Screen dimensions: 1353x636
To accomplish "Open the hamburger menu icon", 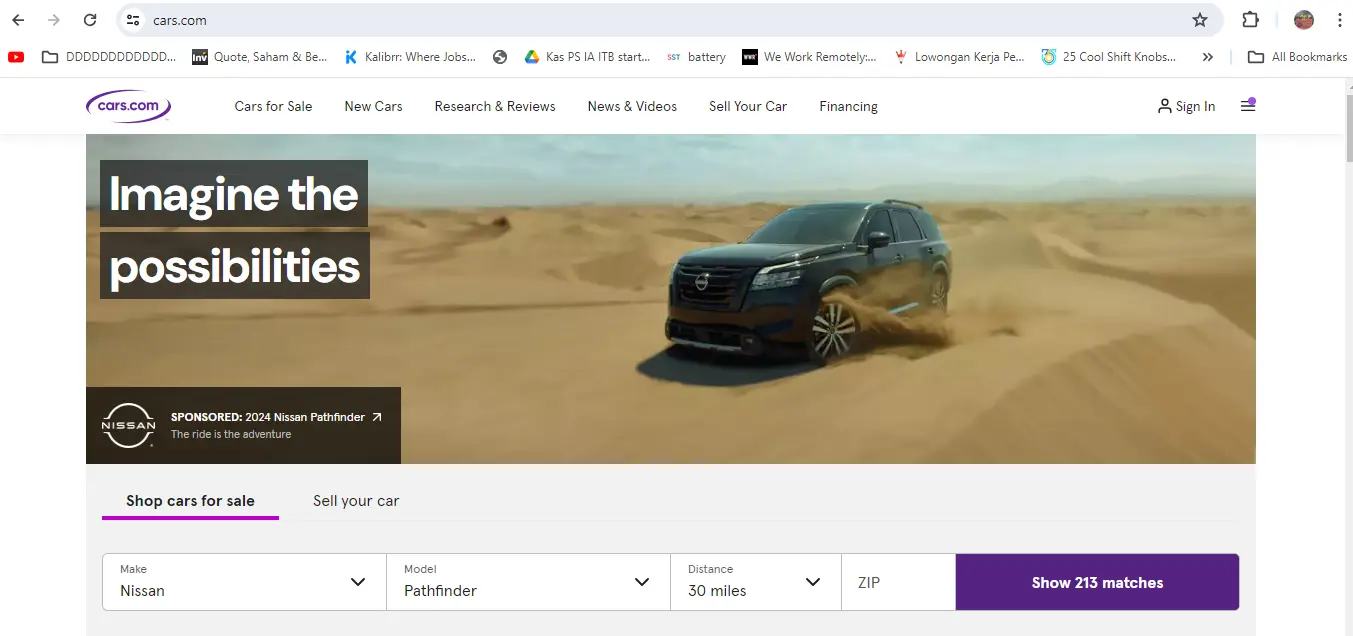I will tap(1248, 106).
